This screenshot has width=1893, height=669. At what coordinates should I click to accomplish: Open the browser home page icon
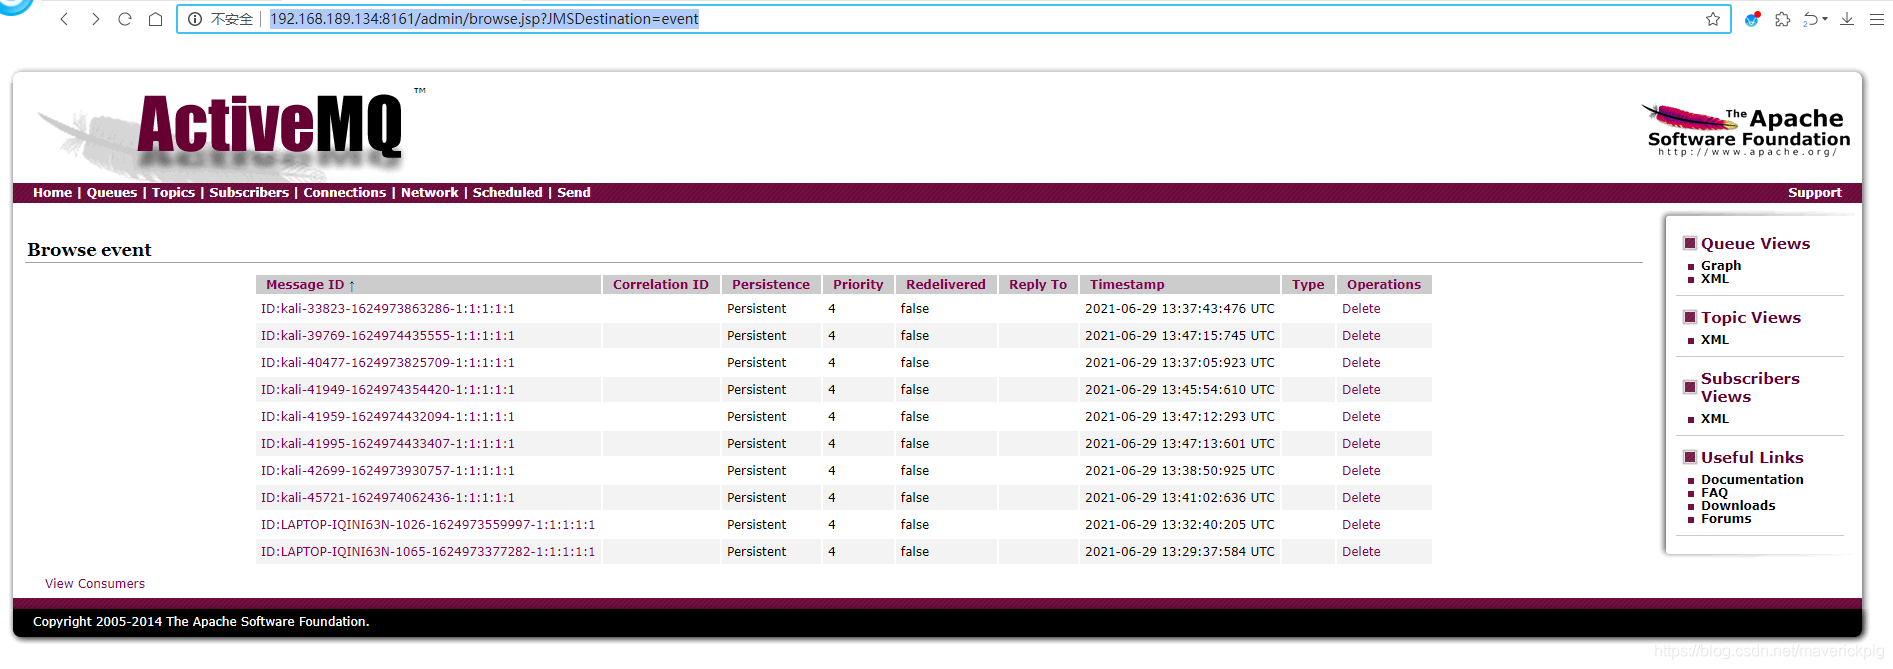tap(155, 19)
